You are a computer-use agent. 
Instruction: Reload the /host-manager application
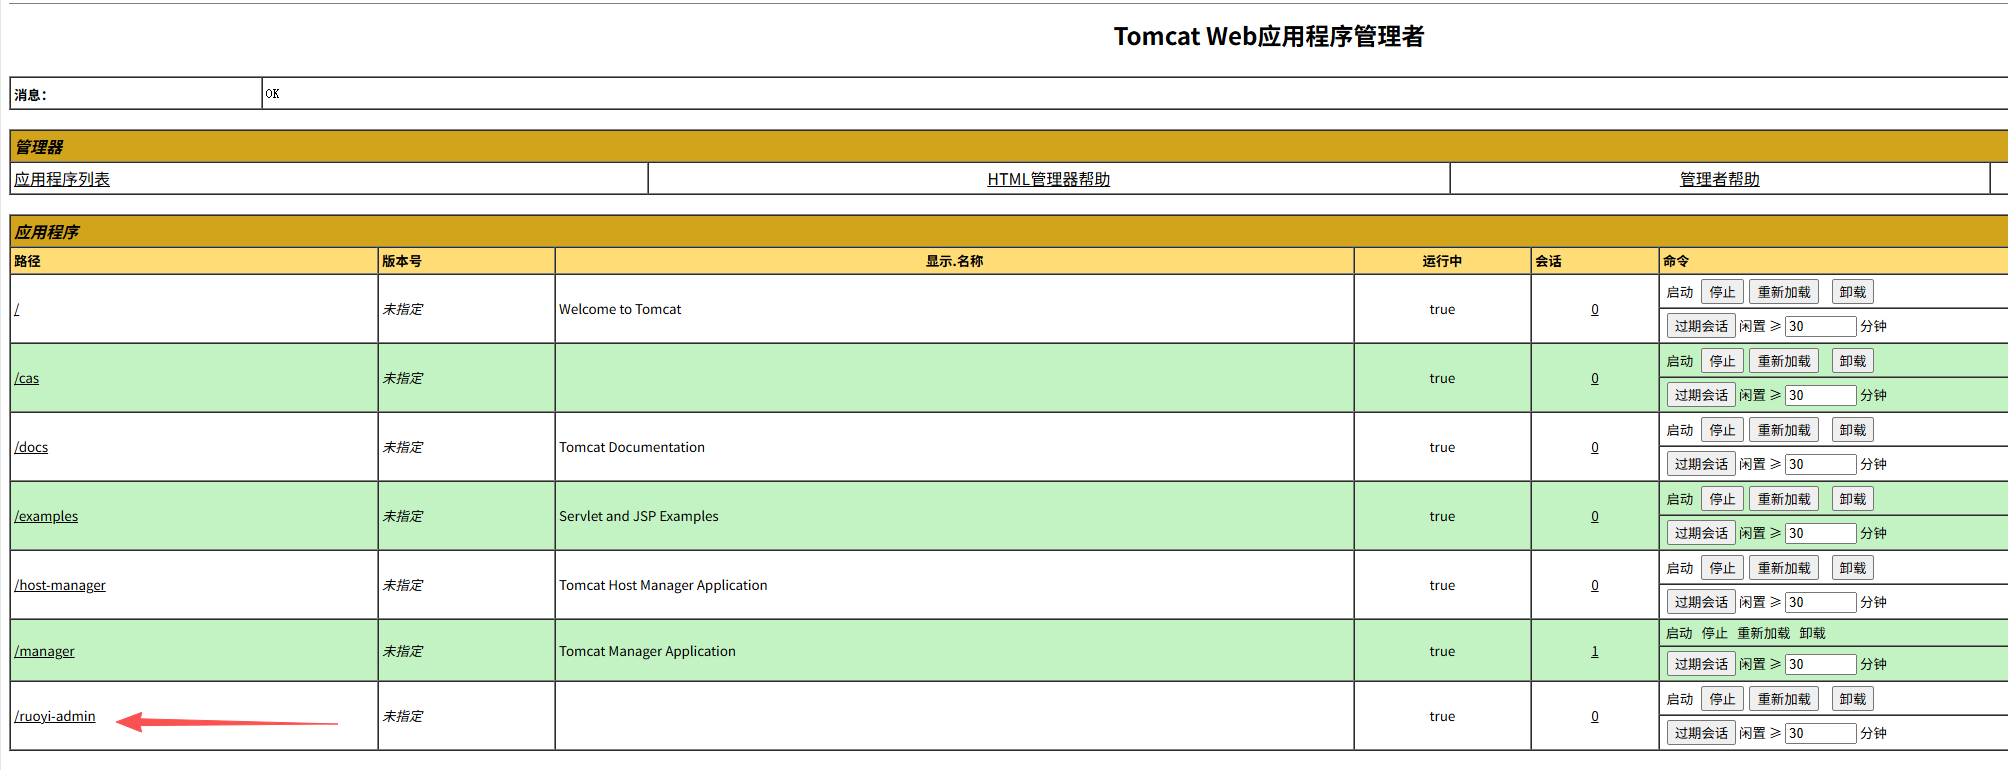(1784, 568)
